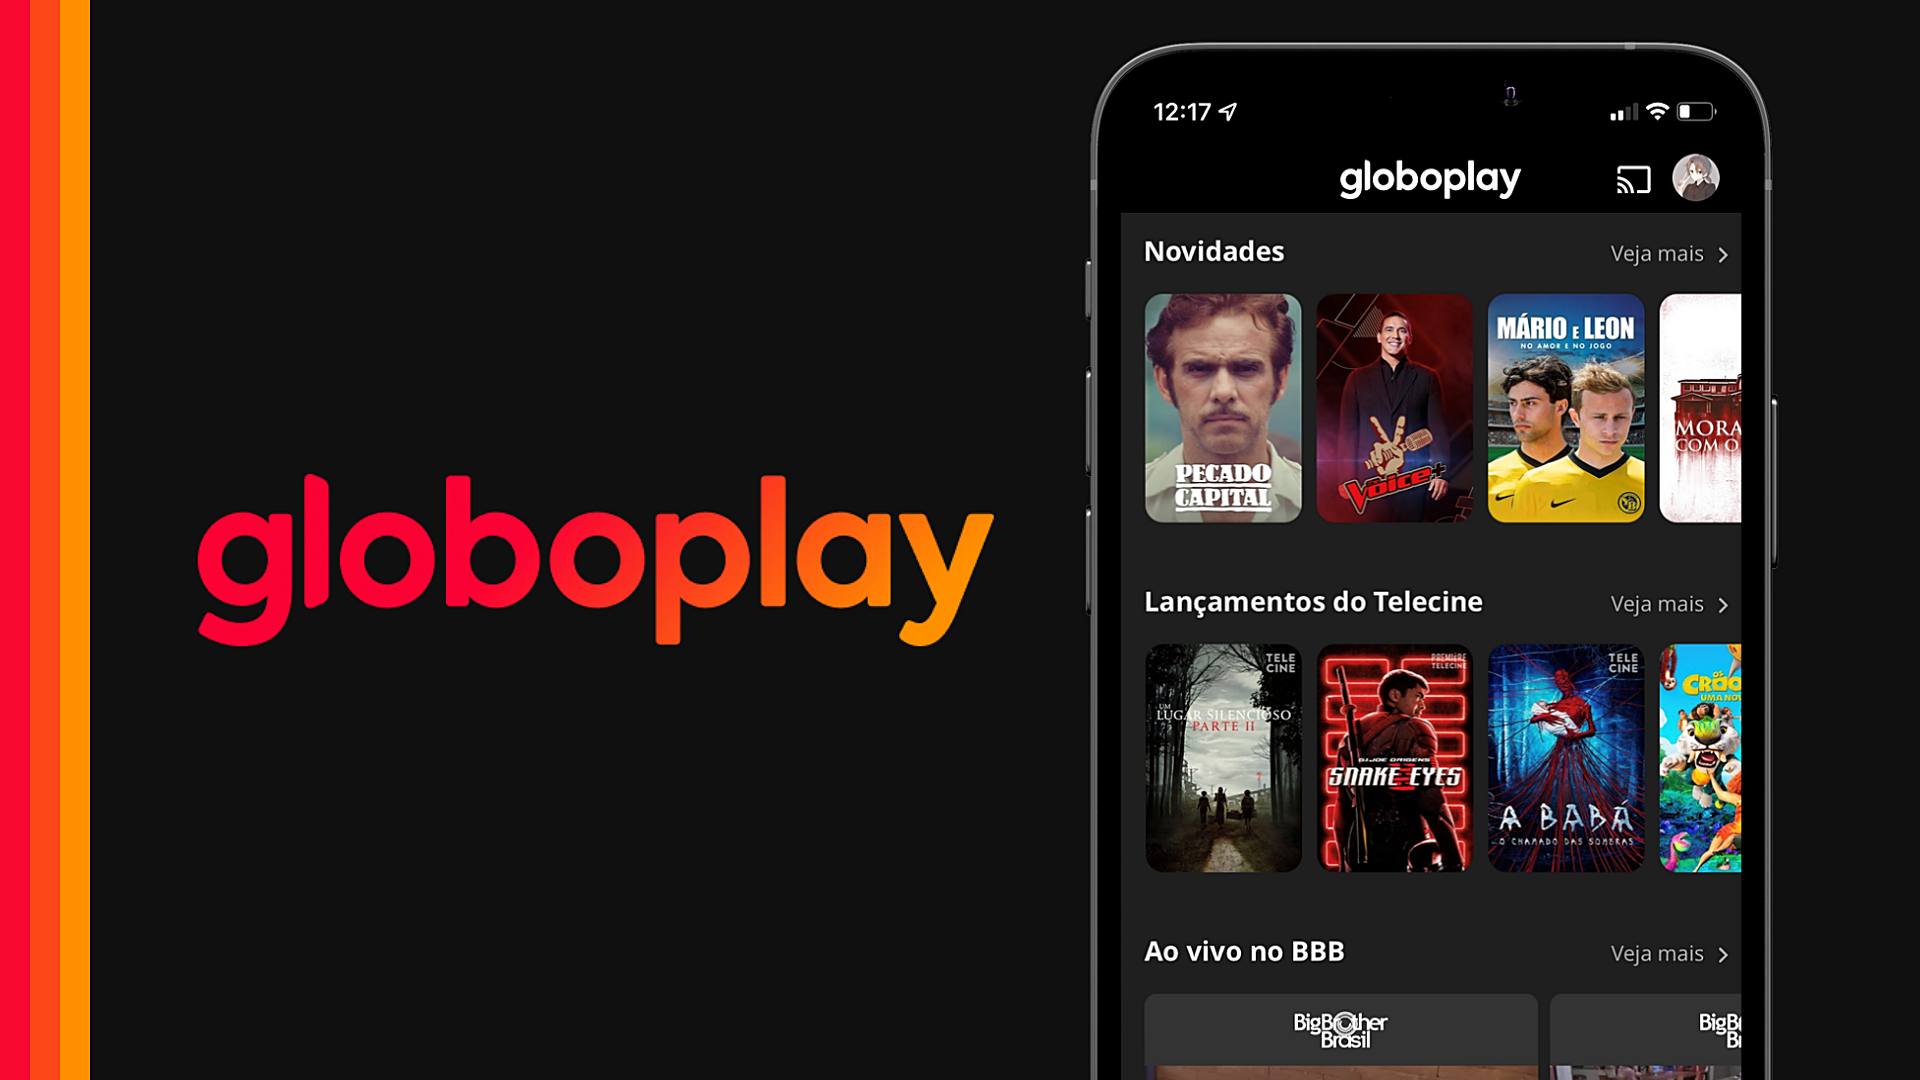This screenshot has height=1080, width=1920.
Task: Select Snake Eyes Telecine thumbnail
Action: 1395,756
